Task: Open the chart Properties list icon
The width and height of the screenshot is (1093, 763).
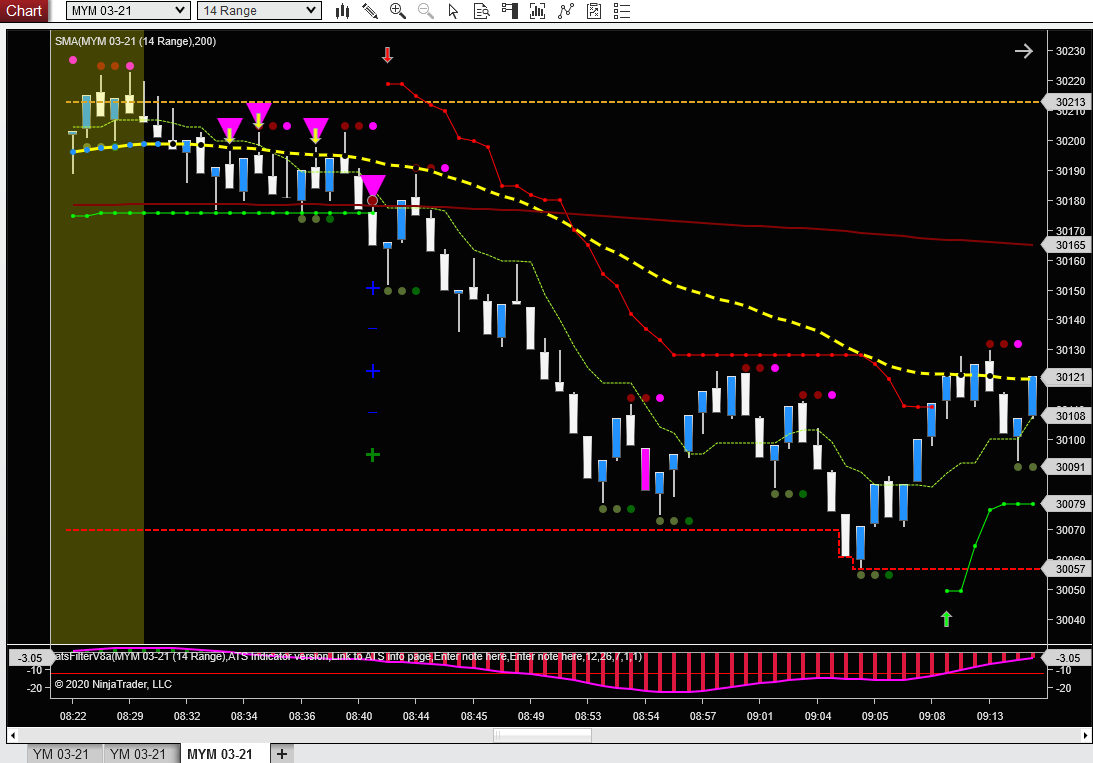Action: click(x=622, y=11)
